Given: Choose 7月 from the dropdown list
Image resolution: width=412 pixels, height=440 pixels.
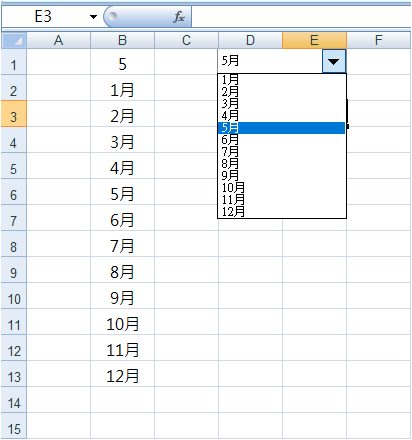Looking at the screenshot, I should point(281,152).
